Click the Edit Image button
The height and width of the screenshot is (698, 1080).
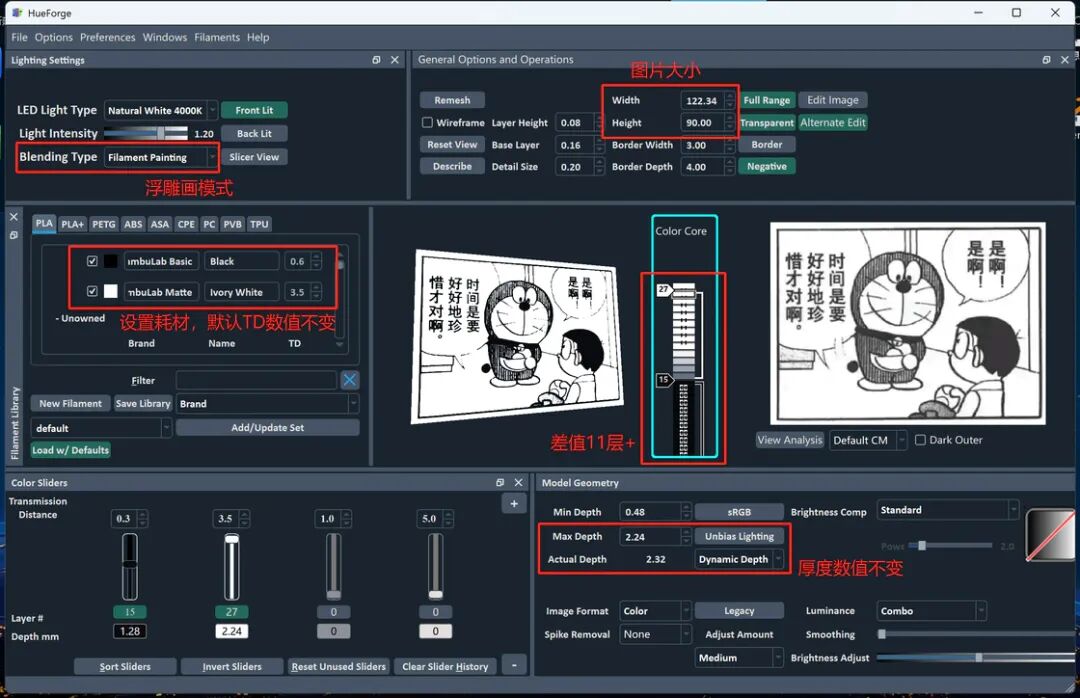point(833,100)
